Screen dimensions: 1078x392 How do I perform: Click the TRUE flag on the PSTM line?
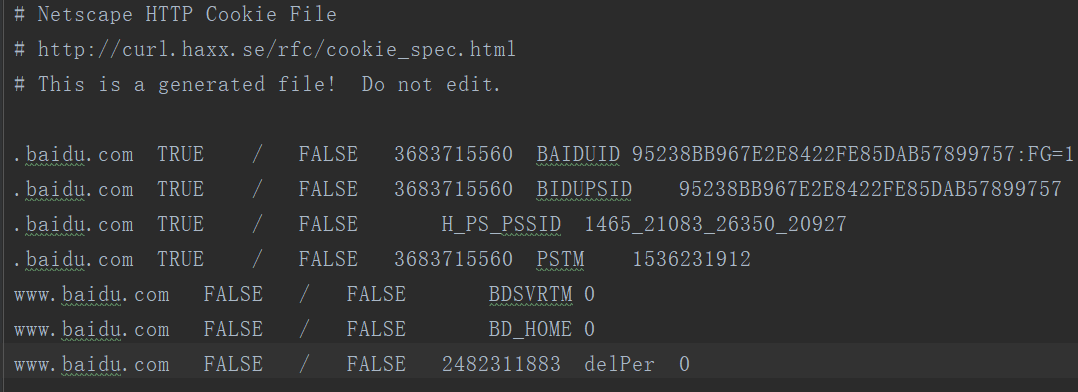[x=181, y=260]
